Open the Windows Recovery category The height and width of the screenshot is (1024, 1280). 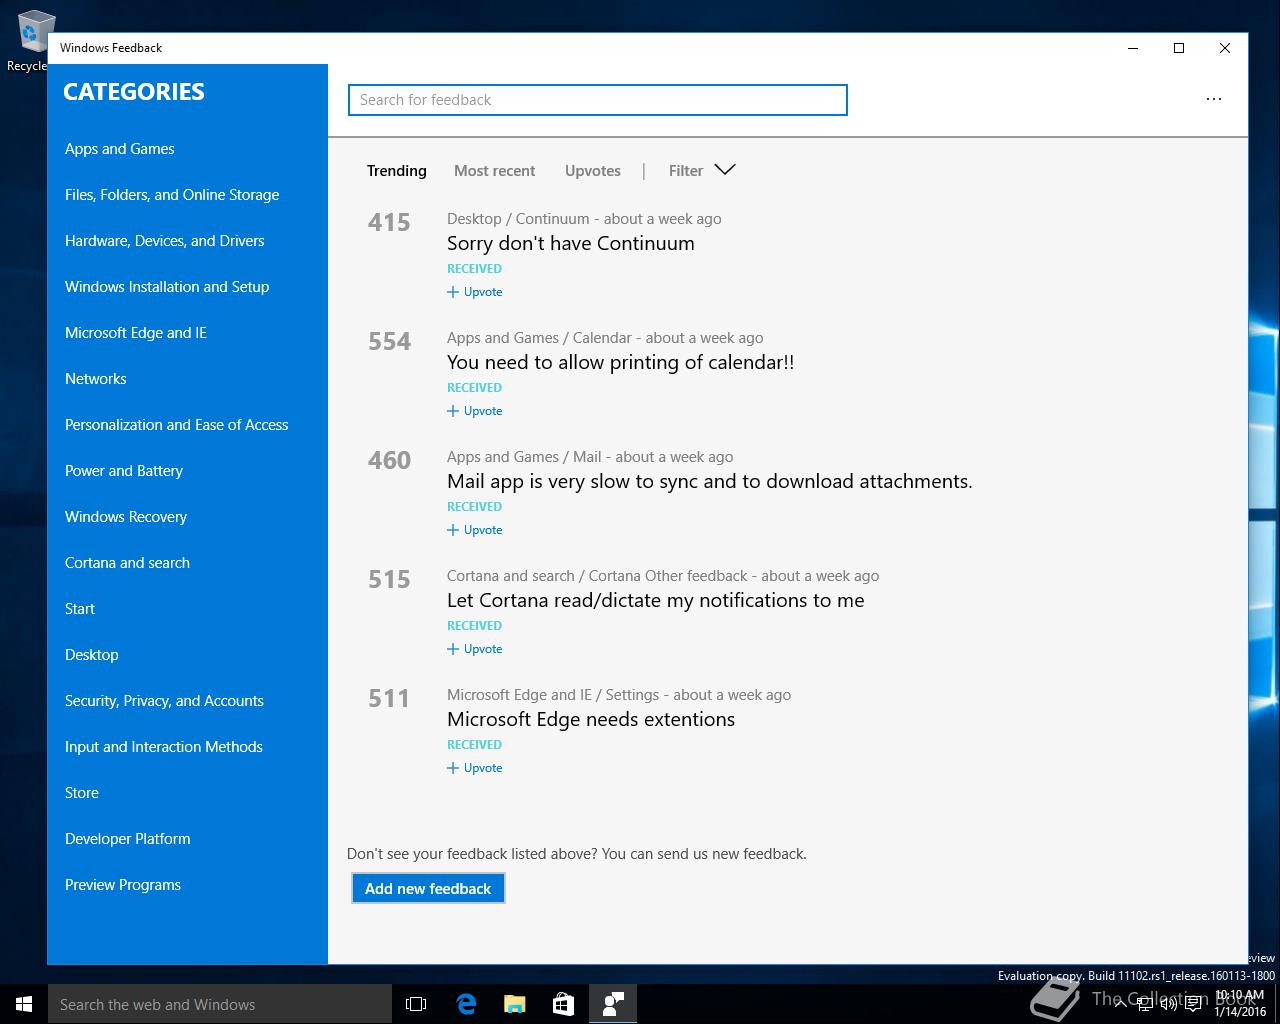click(x=126, y=517)
